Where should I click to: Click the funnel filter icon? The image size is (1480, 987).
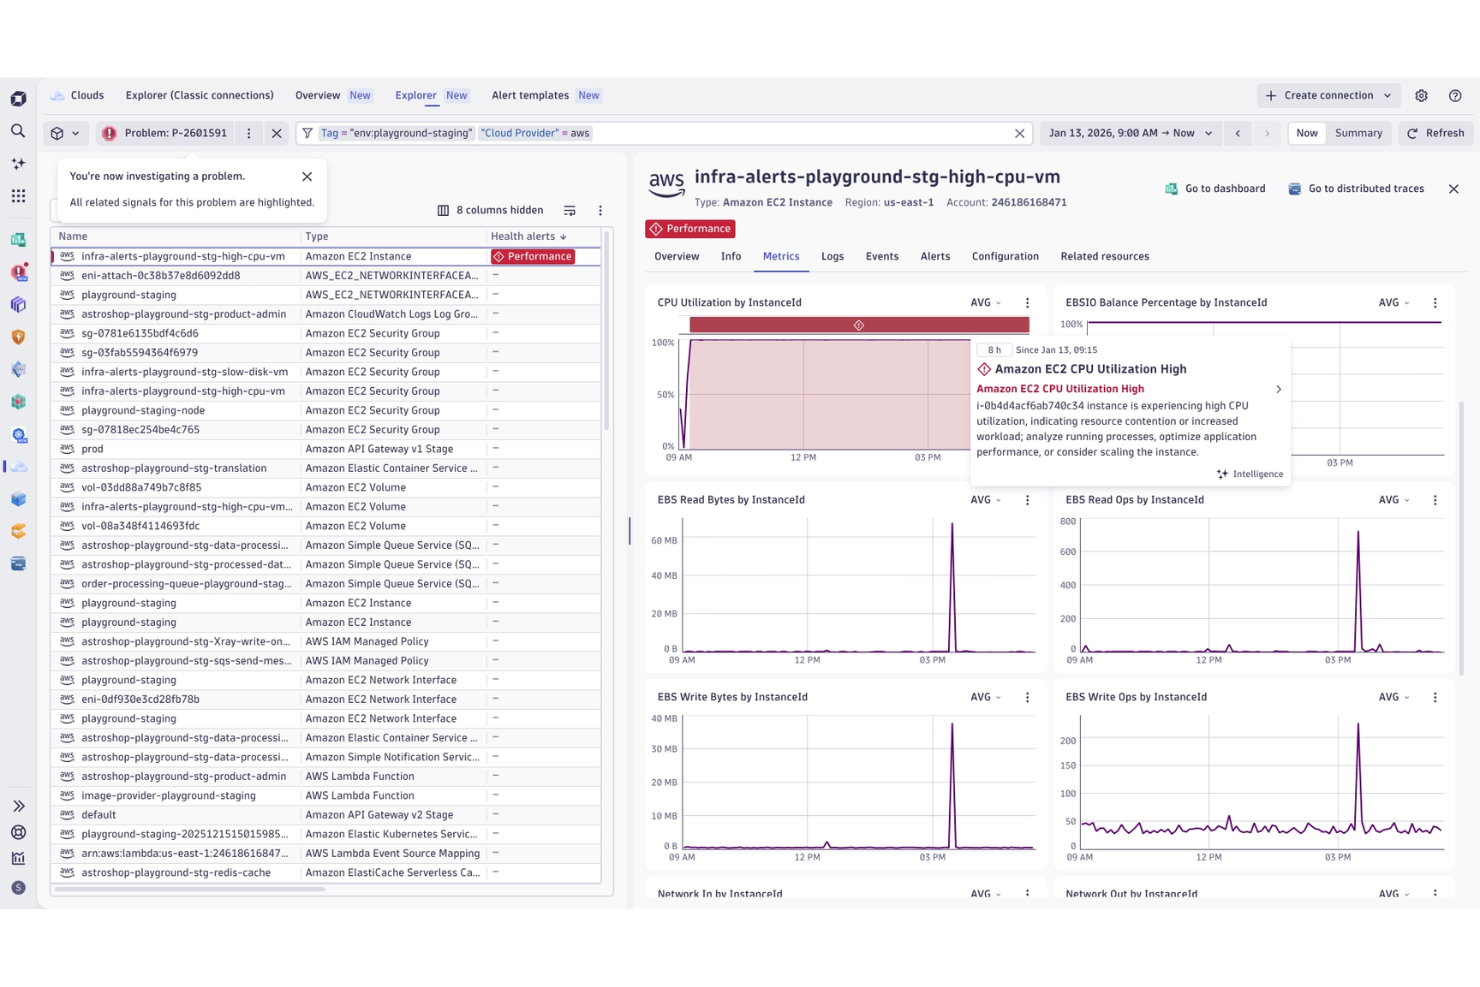307,133
